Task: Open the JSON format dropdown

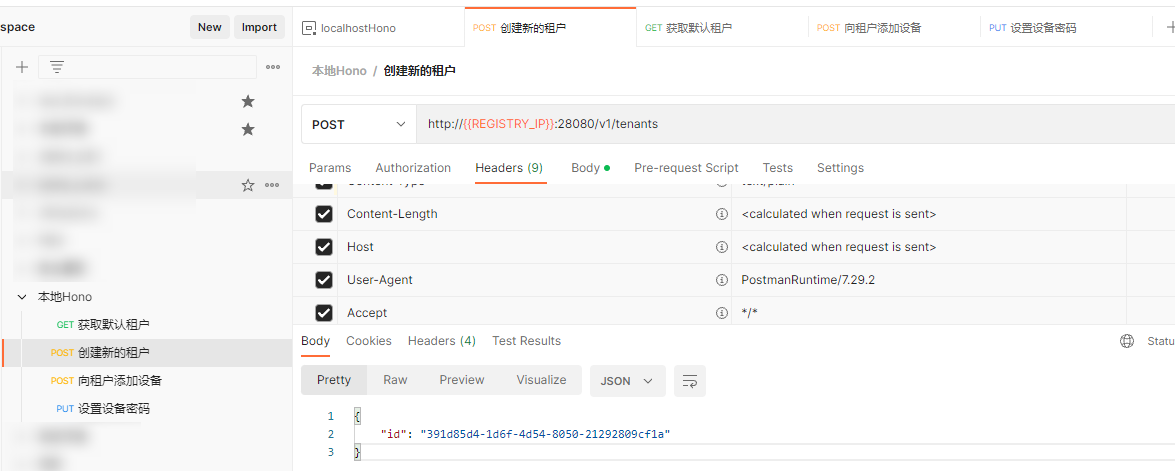Action: (627, 380)
